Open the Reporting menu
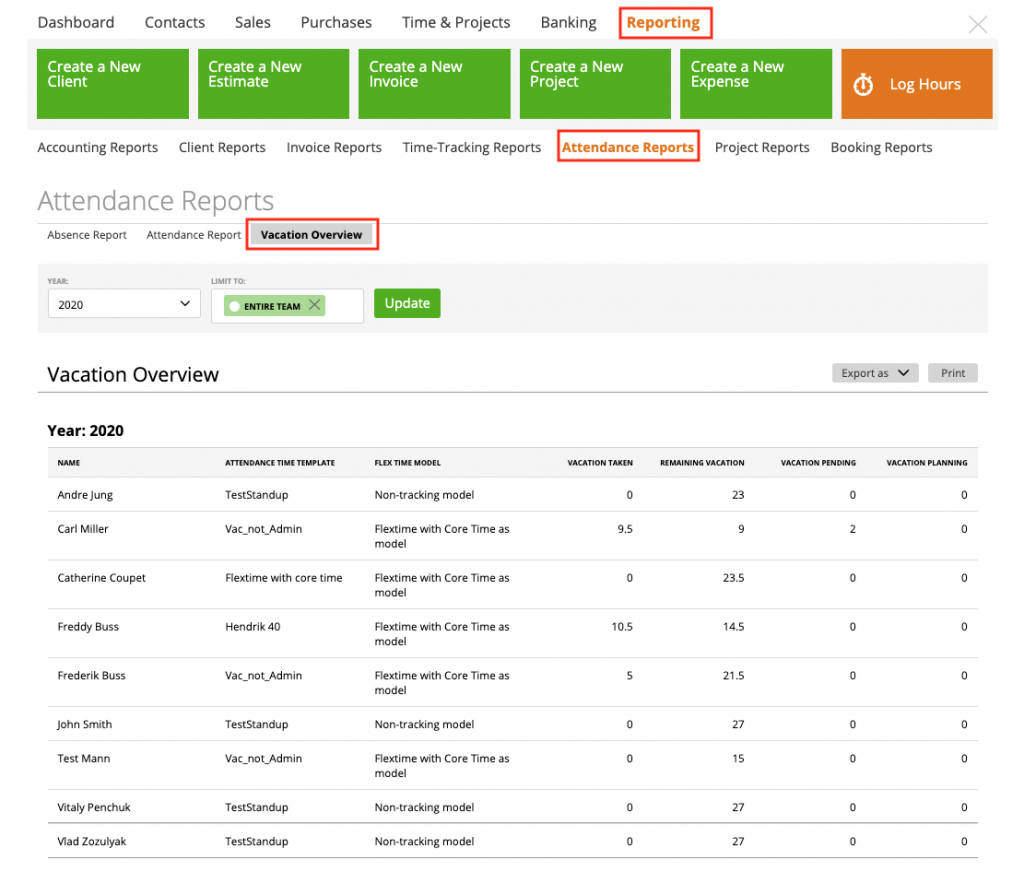This screenshot has height=884, width=1024. [x=665, y=22]
